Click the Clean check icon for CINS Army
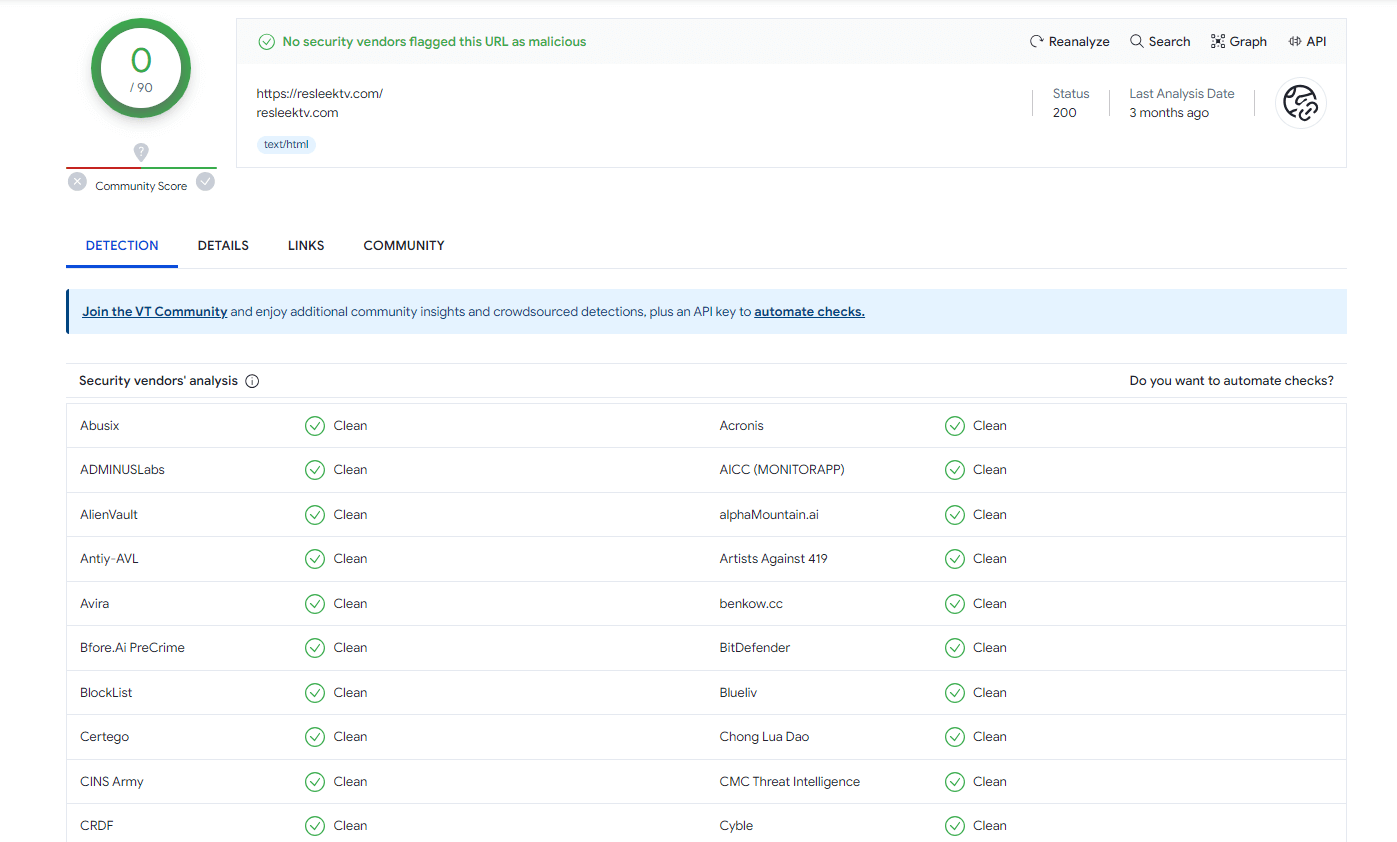1397x842 pixels. click(315, 782)
